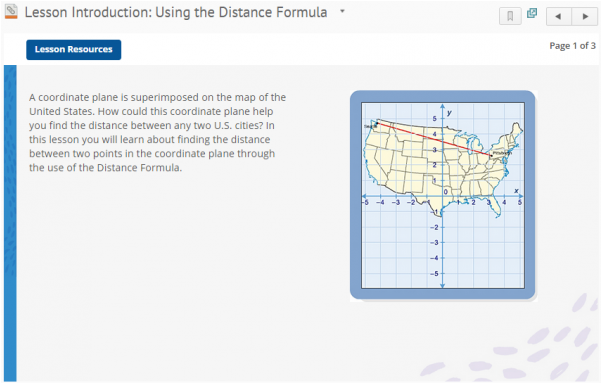Click the lesson document icon beside title
The height and width of the screenshot is (383, 601).
pos(11,12)
